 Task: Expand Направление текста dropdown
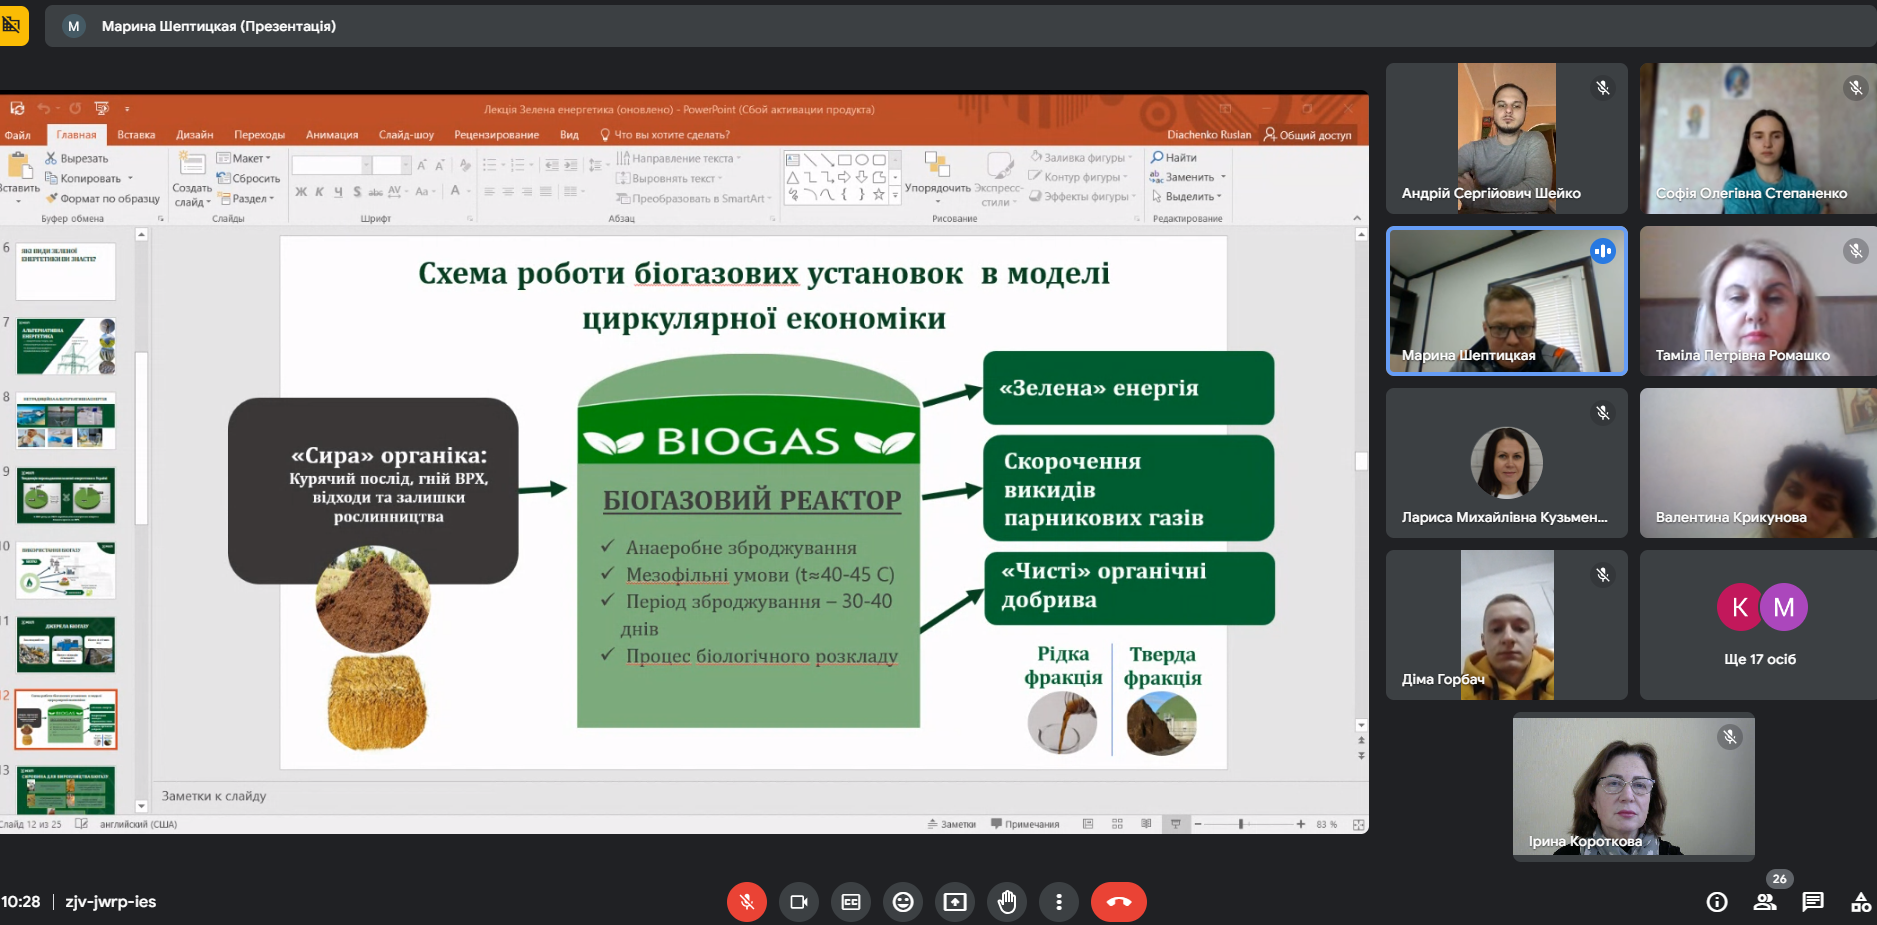(679, 158)
